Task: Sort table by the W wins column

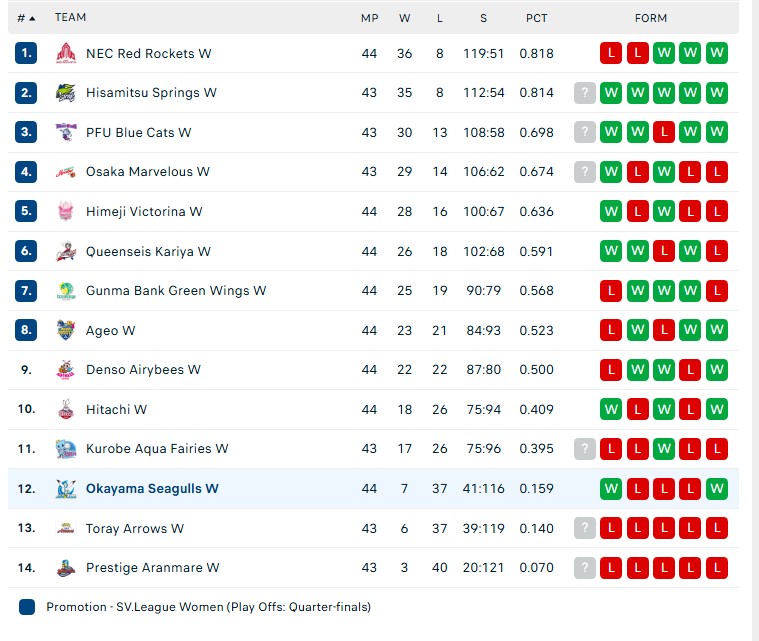Action: [x=405, y=18]
